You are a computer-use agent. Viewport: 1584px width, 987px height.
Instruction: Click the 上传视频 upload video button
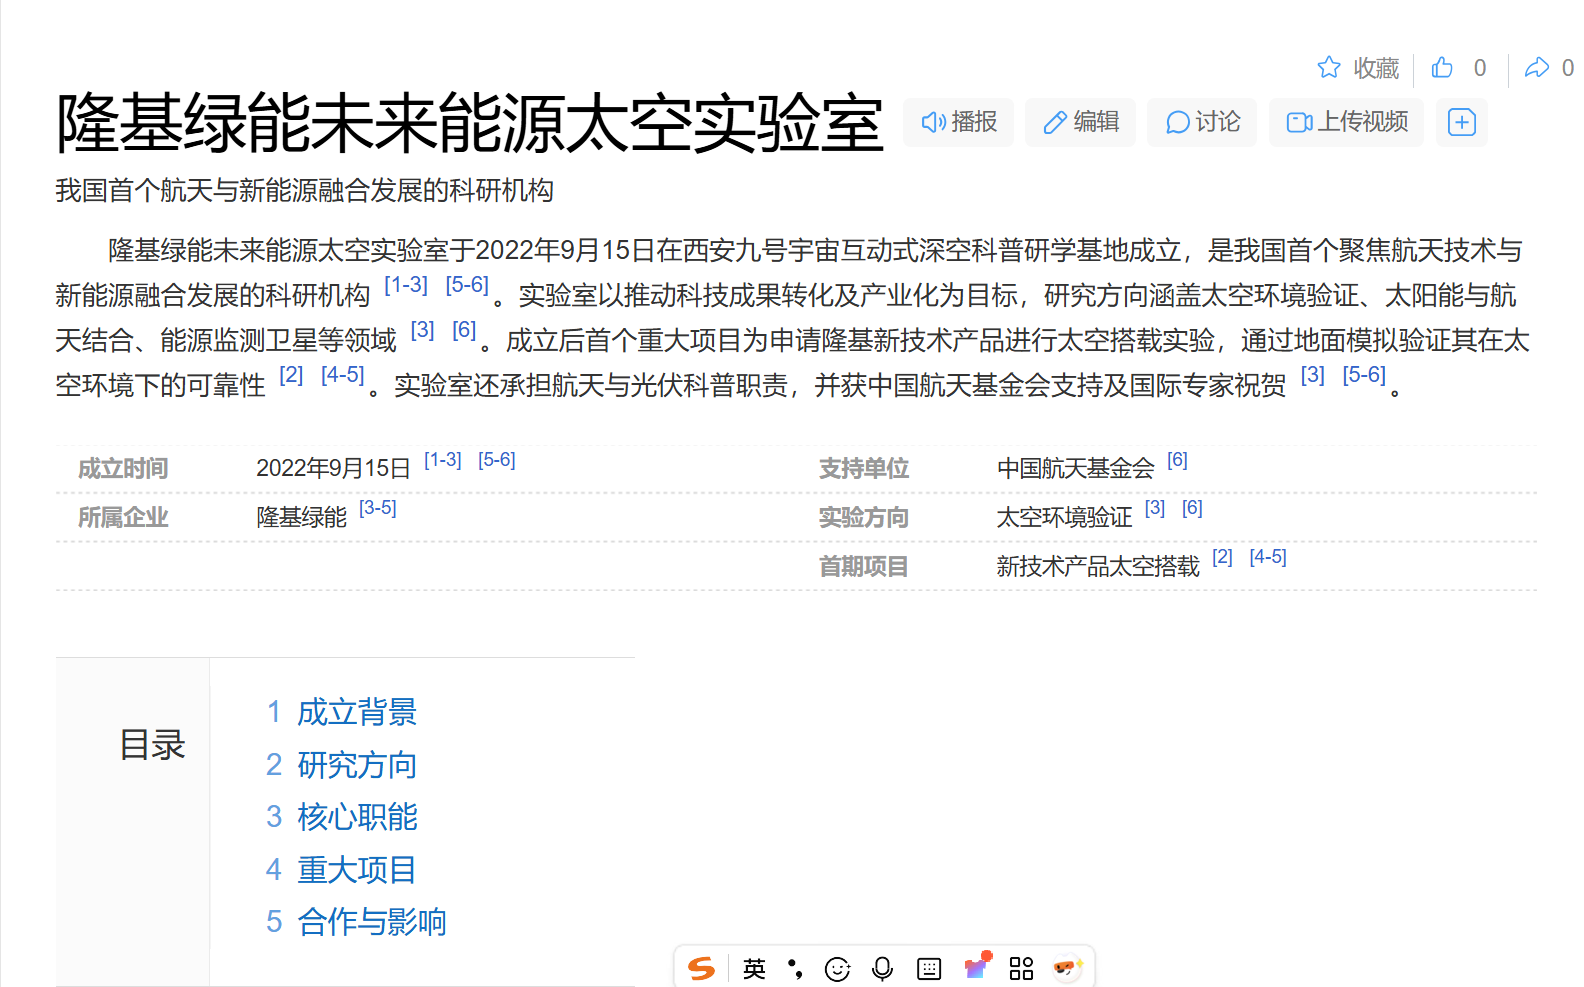[1346, 122]
